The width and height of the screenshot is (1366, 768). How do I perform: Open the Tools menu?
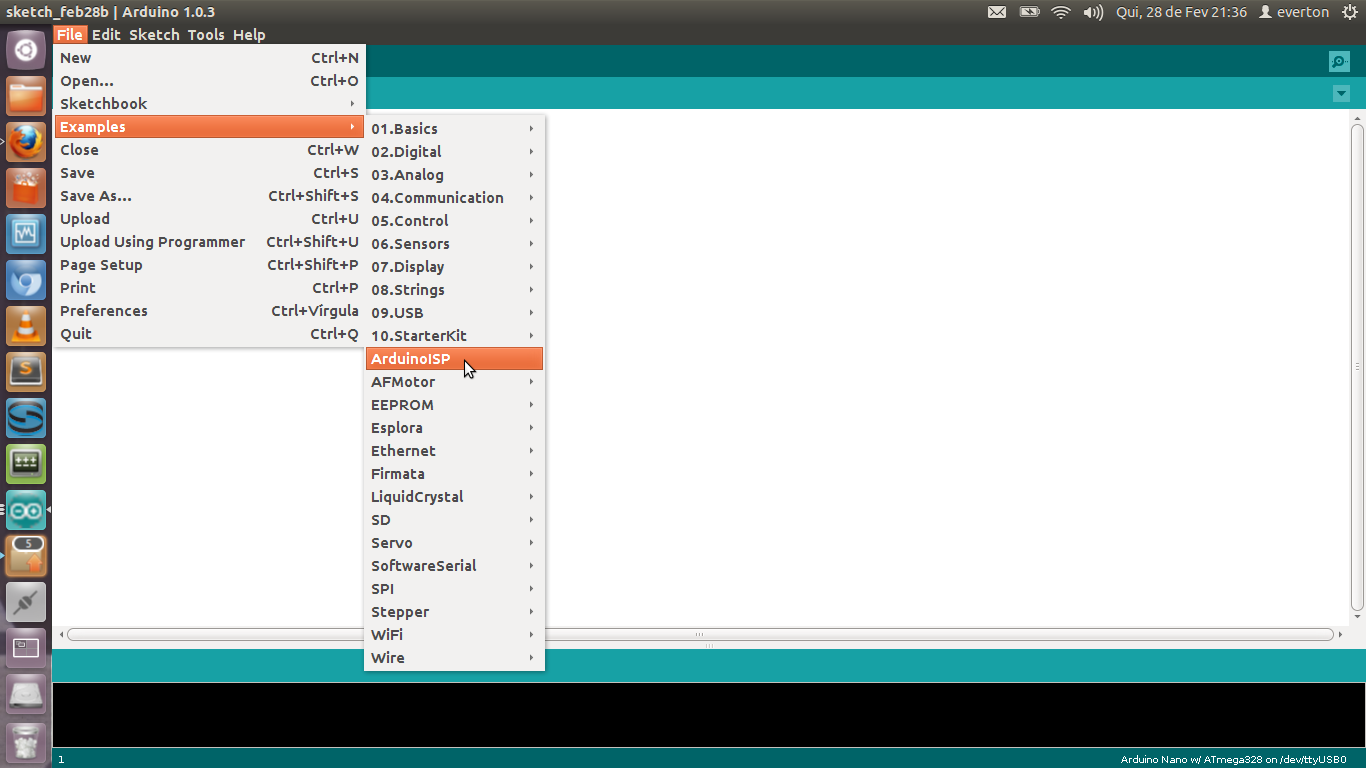click(206, 34)
